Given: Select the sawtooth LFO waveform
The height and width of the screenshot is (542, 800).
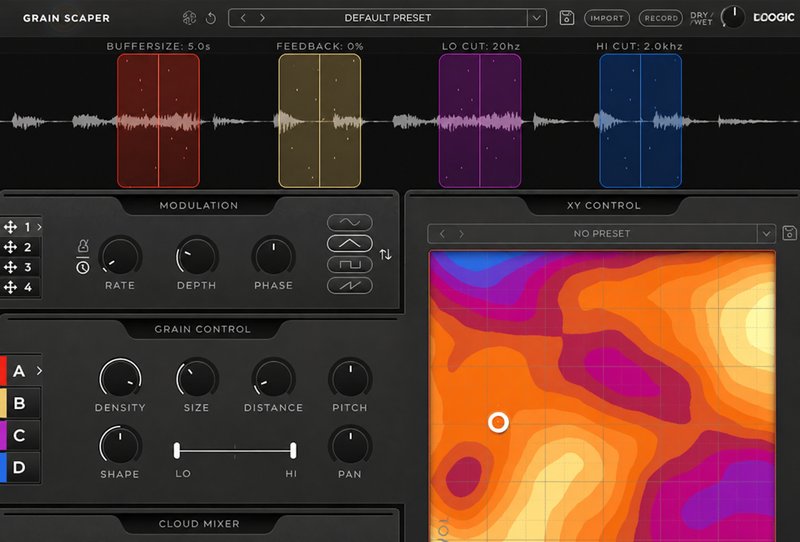Looking at the screenshot, I should tap(349, 285).
